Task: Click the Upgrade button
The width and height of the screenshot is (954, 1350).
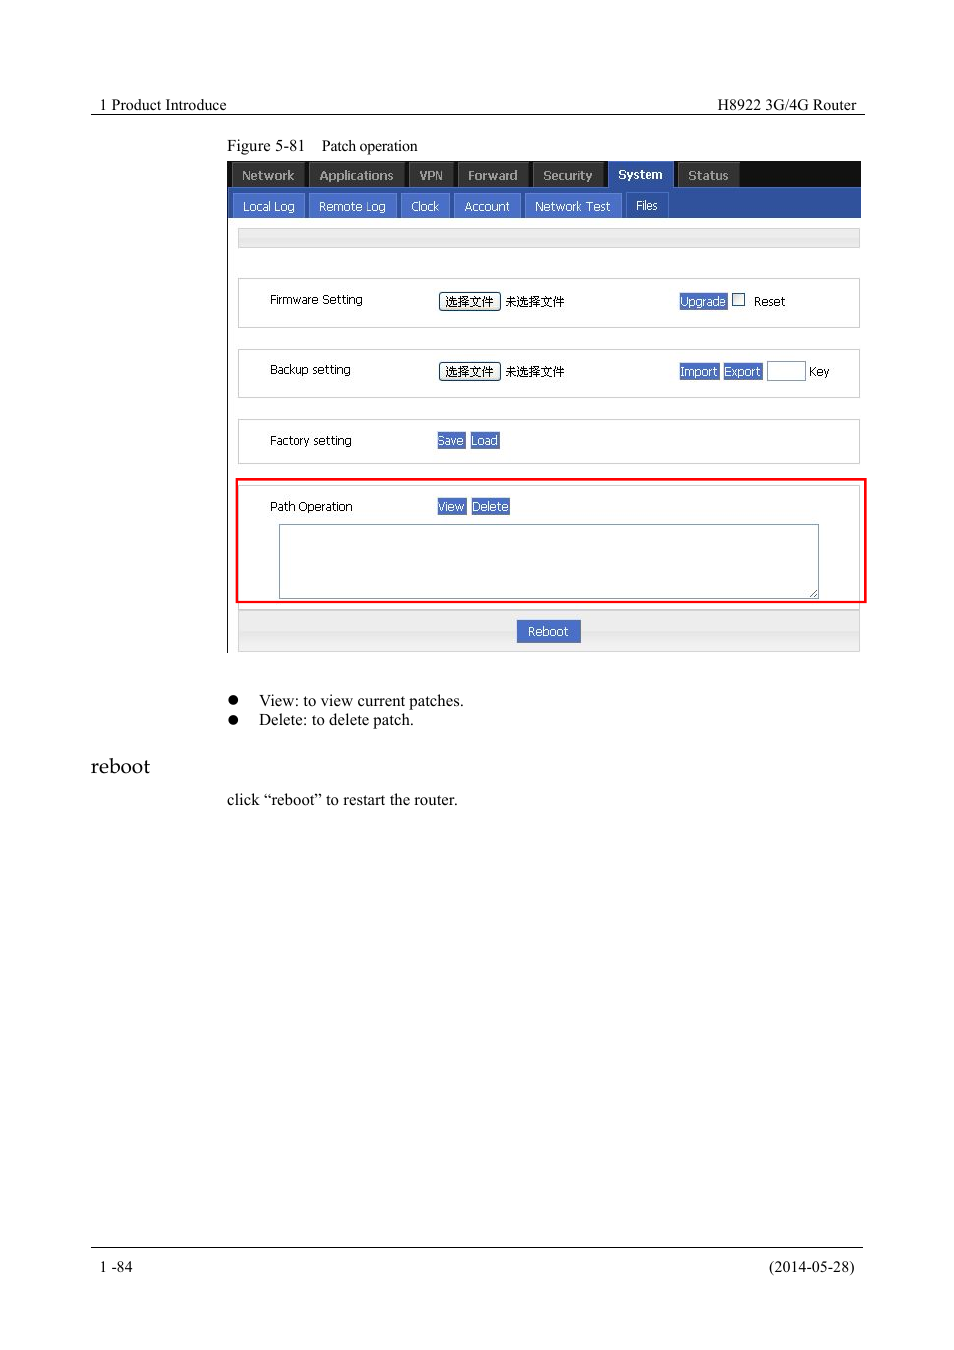Action: point(703,301)
